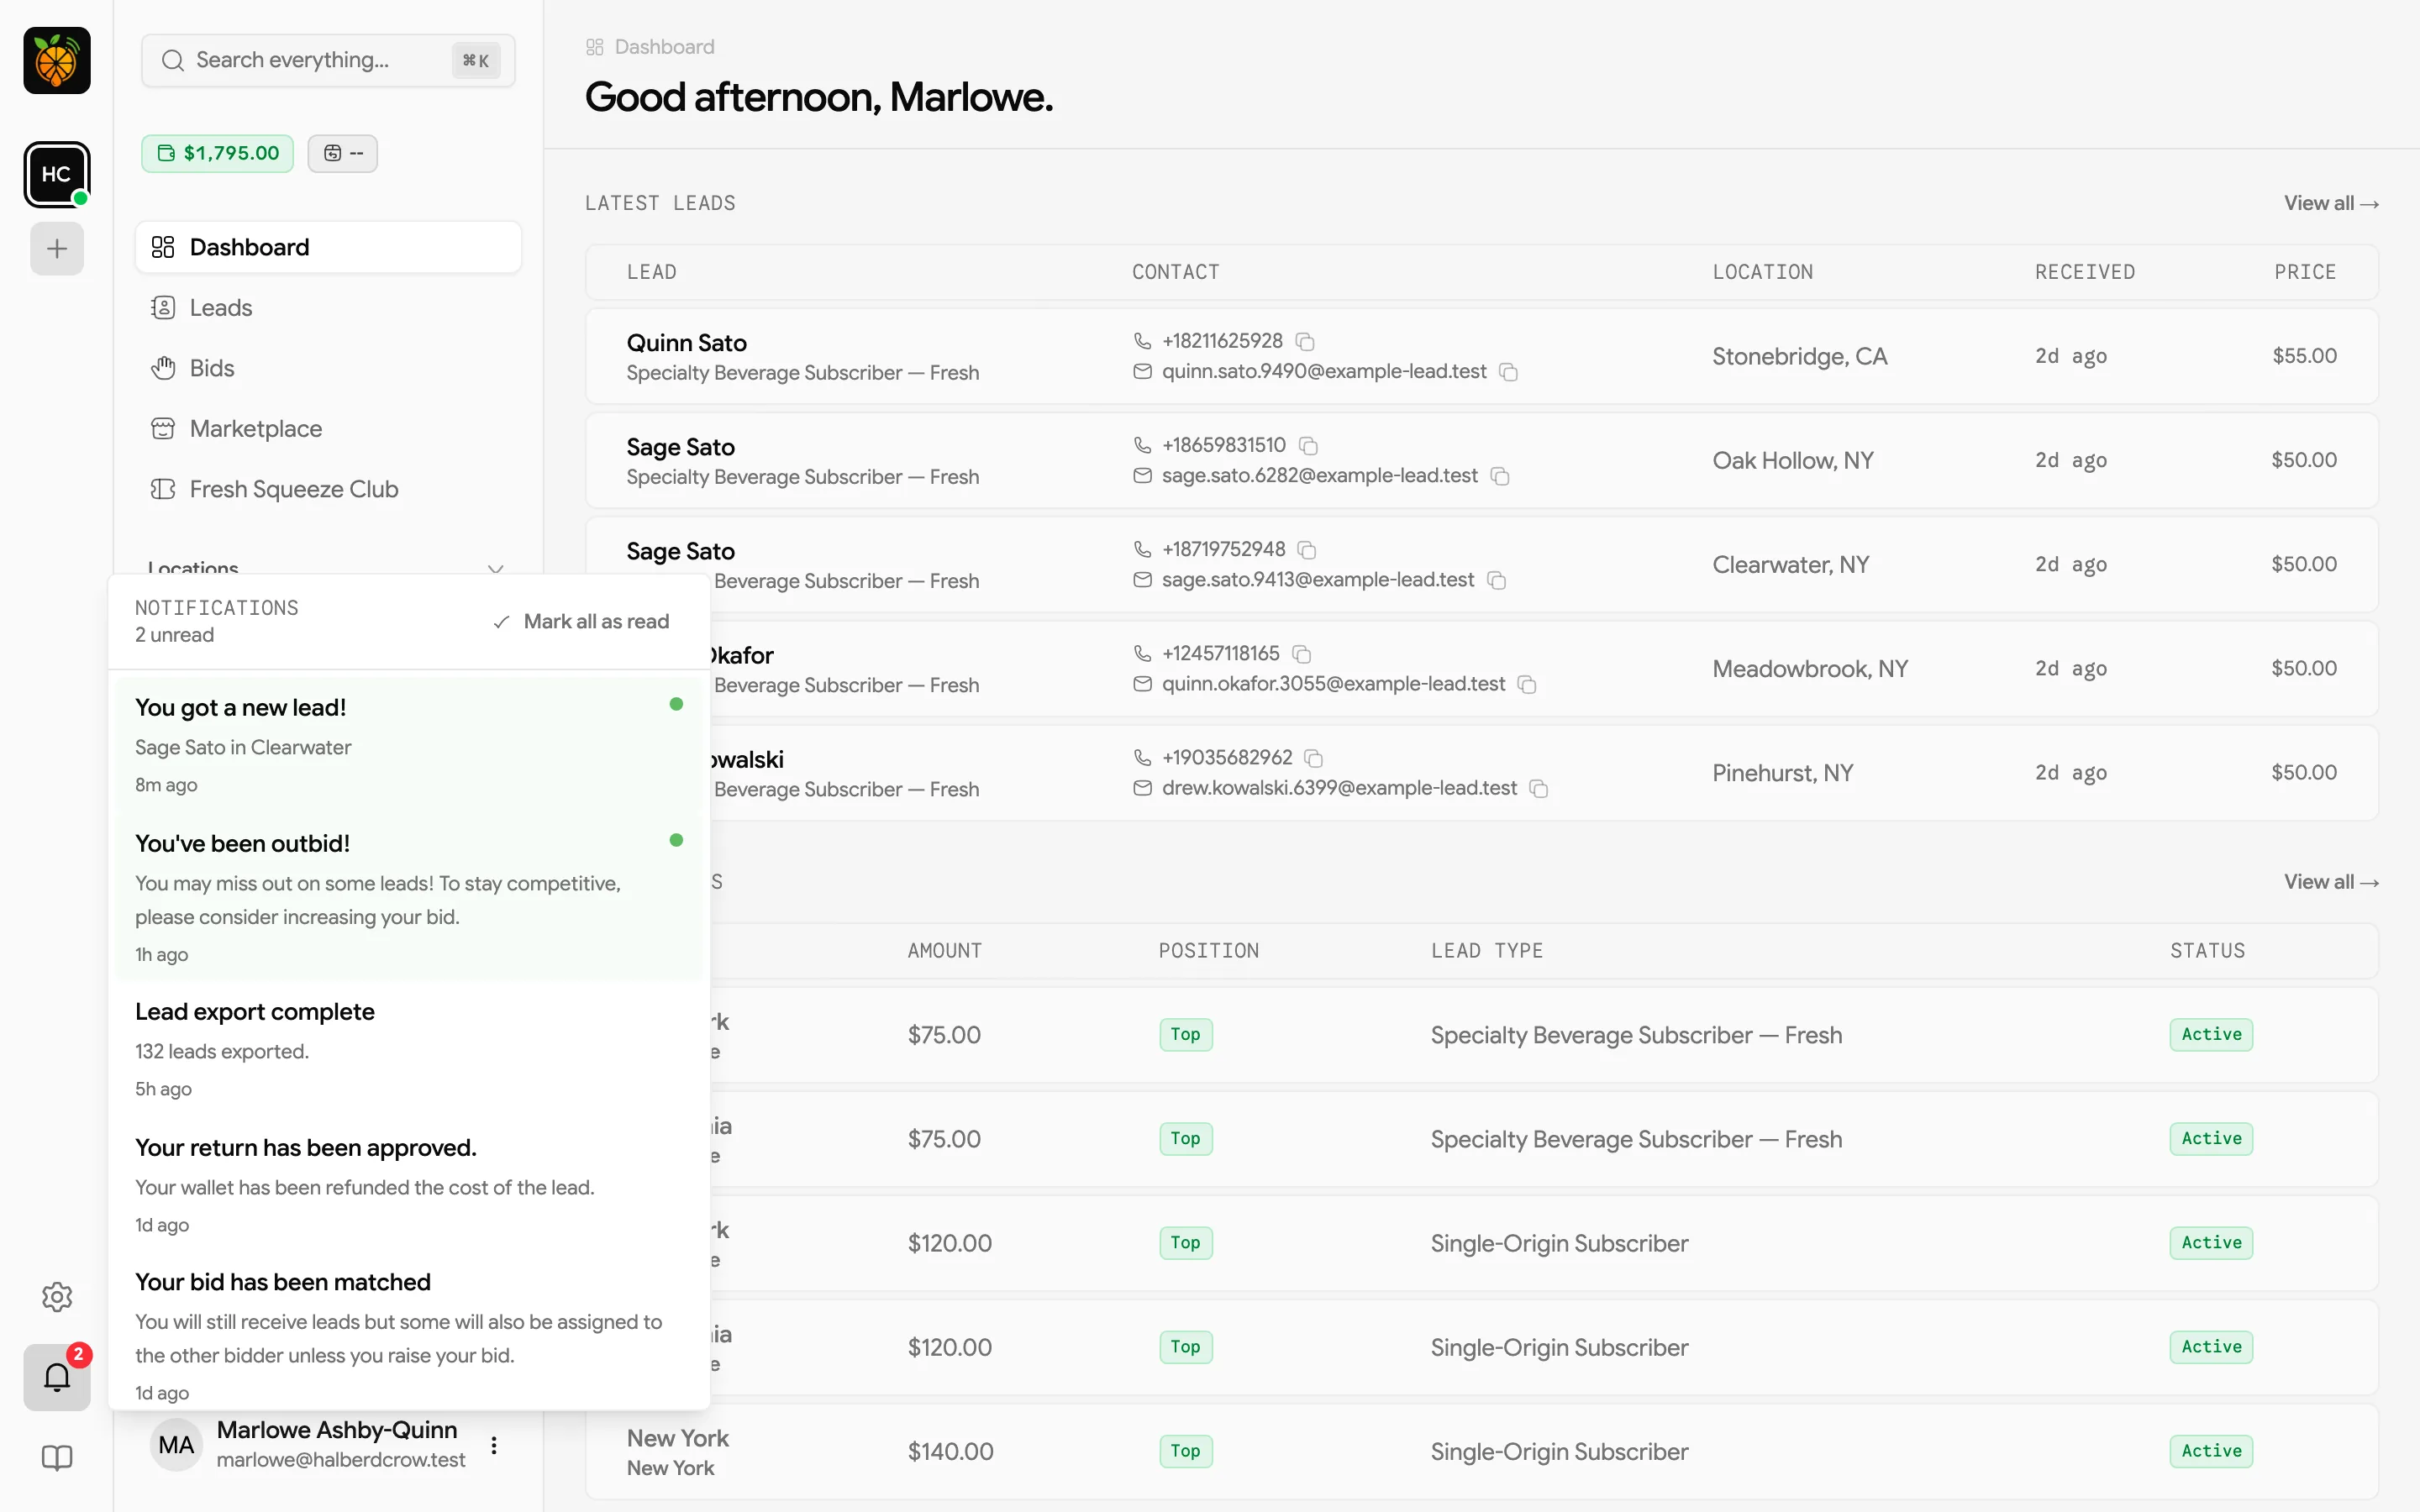Copy email quinn.sato.9490@example-lead.test
Screen dimensions: 2420x1512
point(1509,372)
